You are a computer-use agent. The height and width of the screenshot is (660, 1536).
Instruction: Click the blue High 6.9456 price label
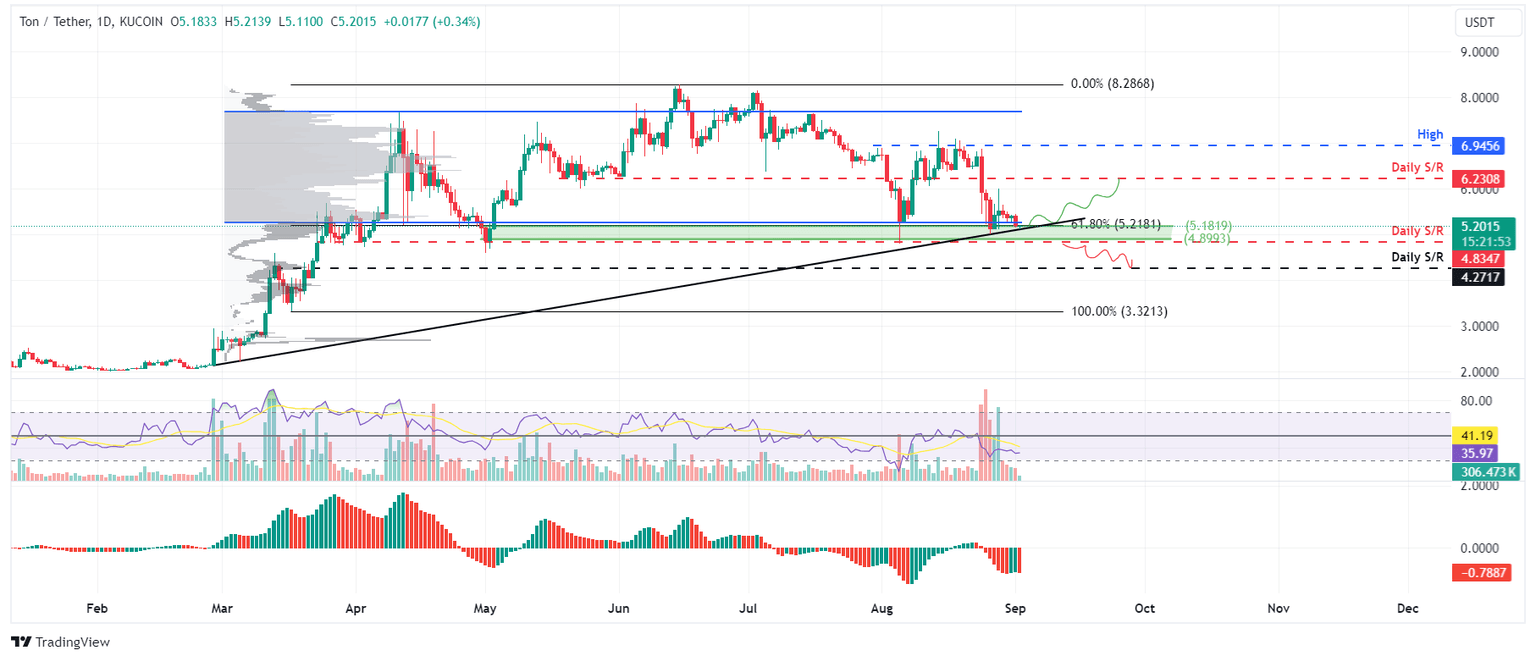pyautogui.click(x=1478, y=146)
